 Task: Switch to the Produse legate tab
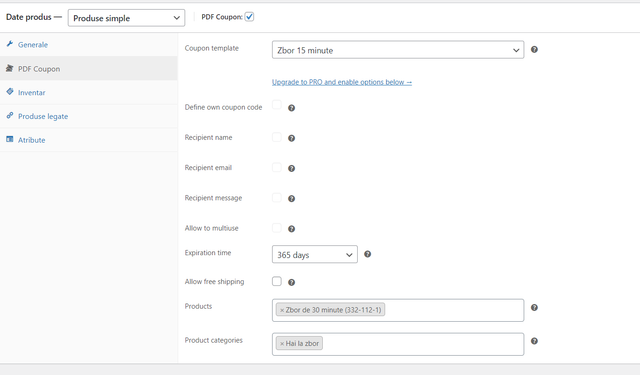[x=89, y=116]
